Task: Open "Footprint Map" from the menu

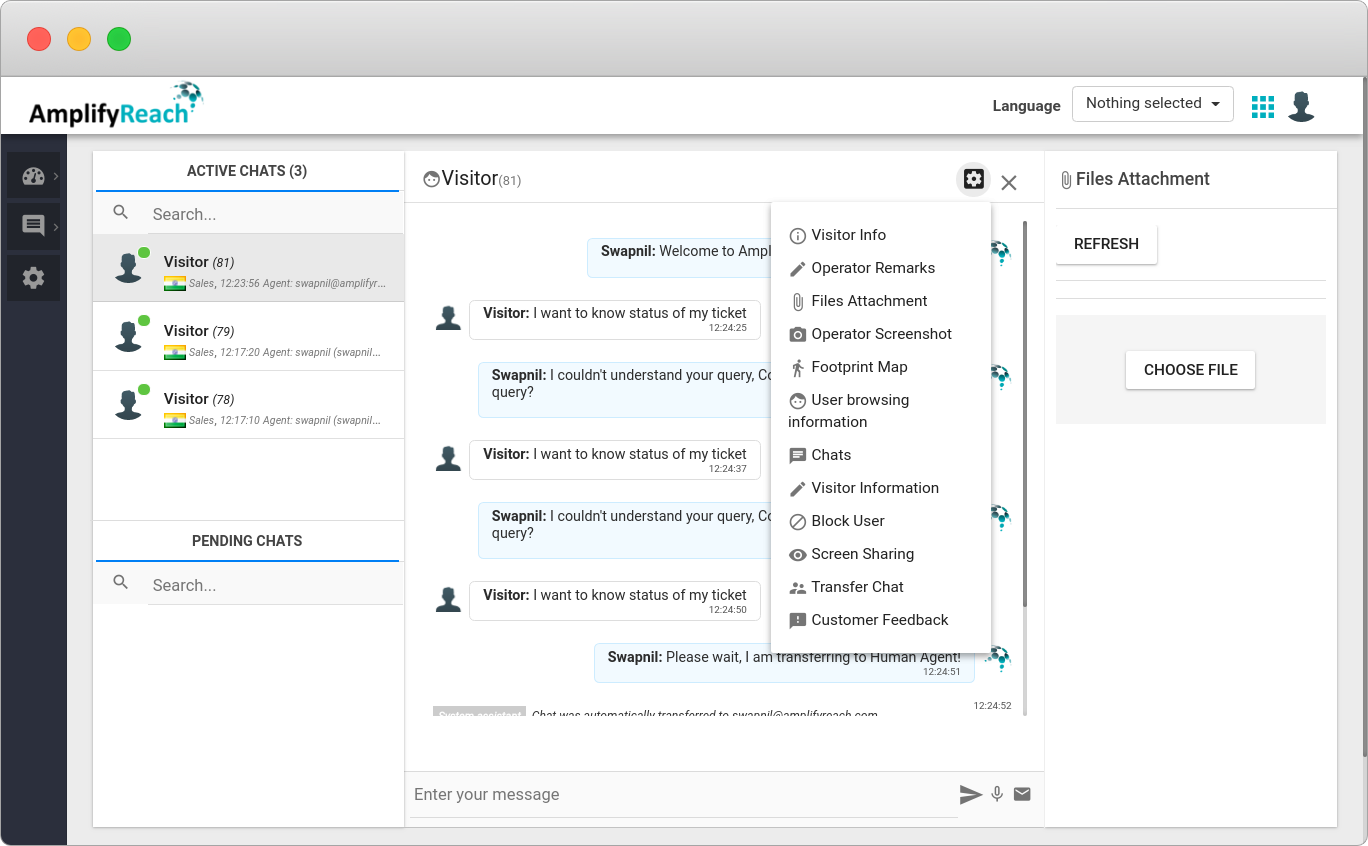Action: click(859, 367)
